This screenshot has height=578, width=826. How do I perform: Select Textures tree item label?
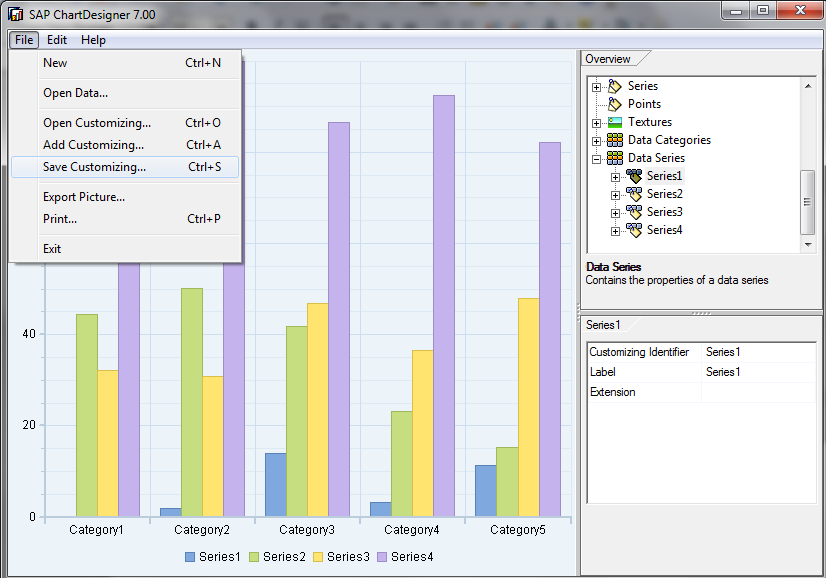click(650, 122)
